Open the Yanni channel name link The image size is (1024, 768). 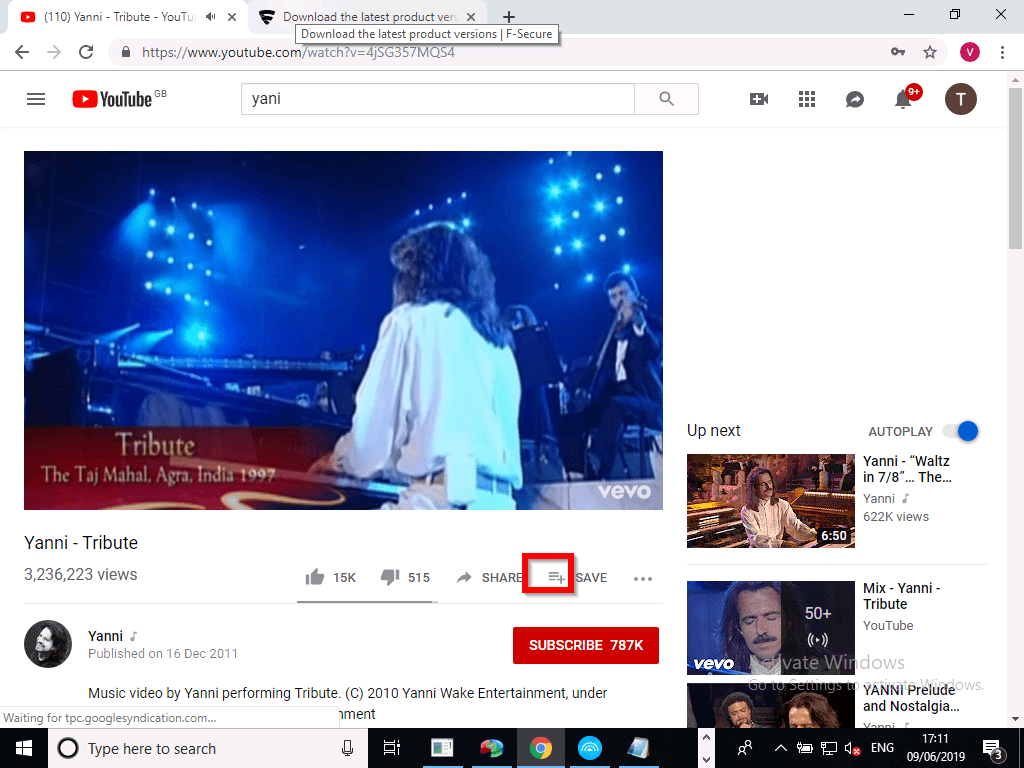(x=105, y=636)
